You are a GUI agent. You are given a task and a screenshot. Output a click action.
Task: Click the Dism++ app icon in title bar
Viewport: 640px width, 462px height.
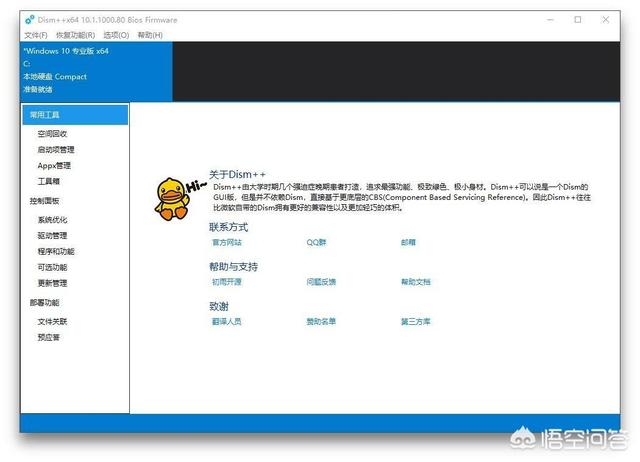pyautogui.click(x=30, y=20)
